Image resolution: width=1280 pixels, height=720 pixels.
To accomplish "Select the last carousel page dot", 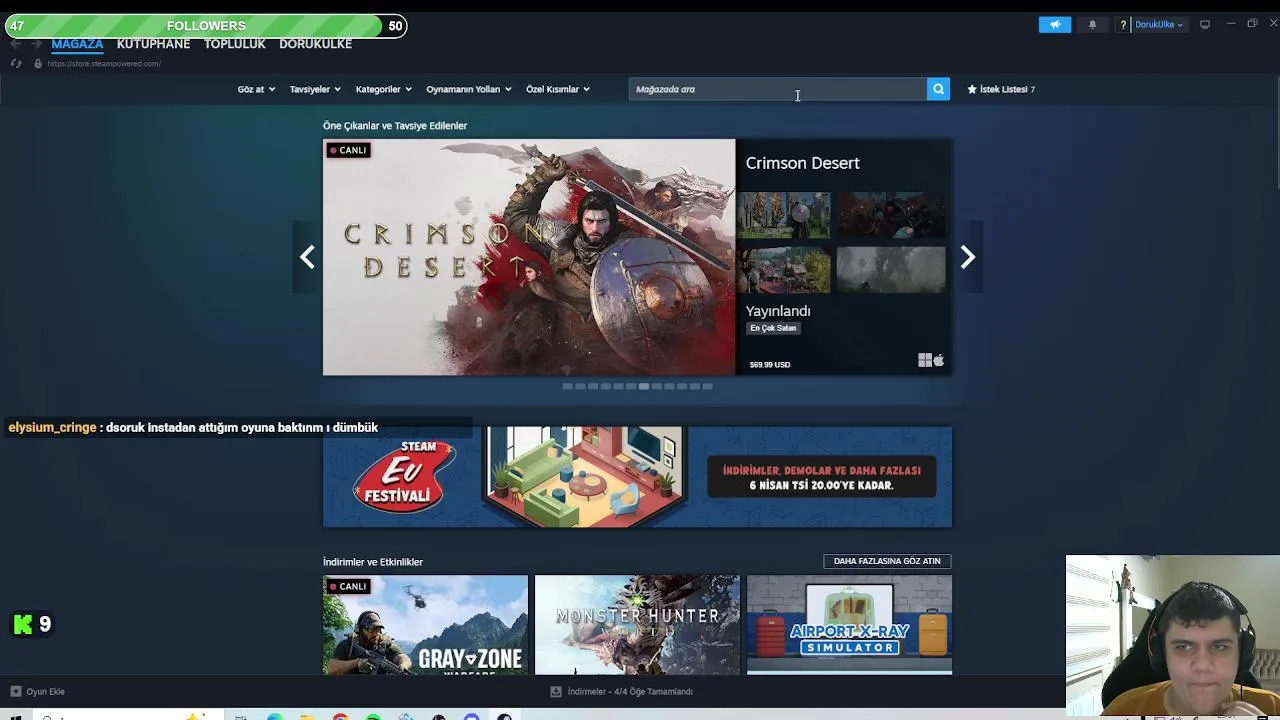I will coord(707,386).
